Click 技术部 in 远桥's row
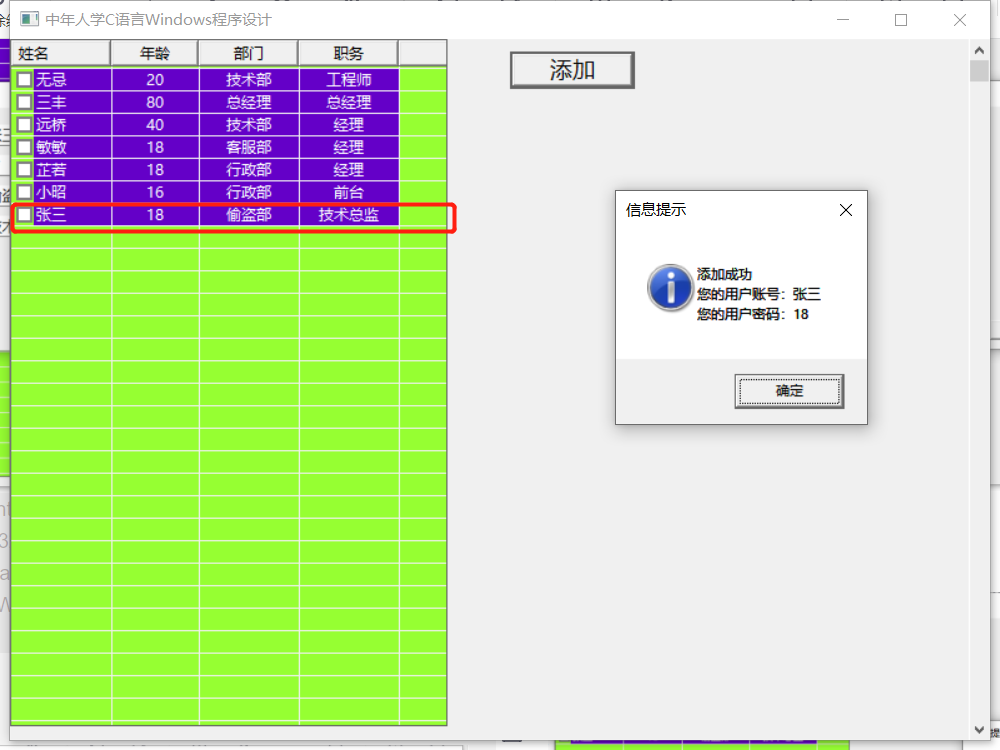This screenshot has width=1000, height=750. [x=249, y=124]
